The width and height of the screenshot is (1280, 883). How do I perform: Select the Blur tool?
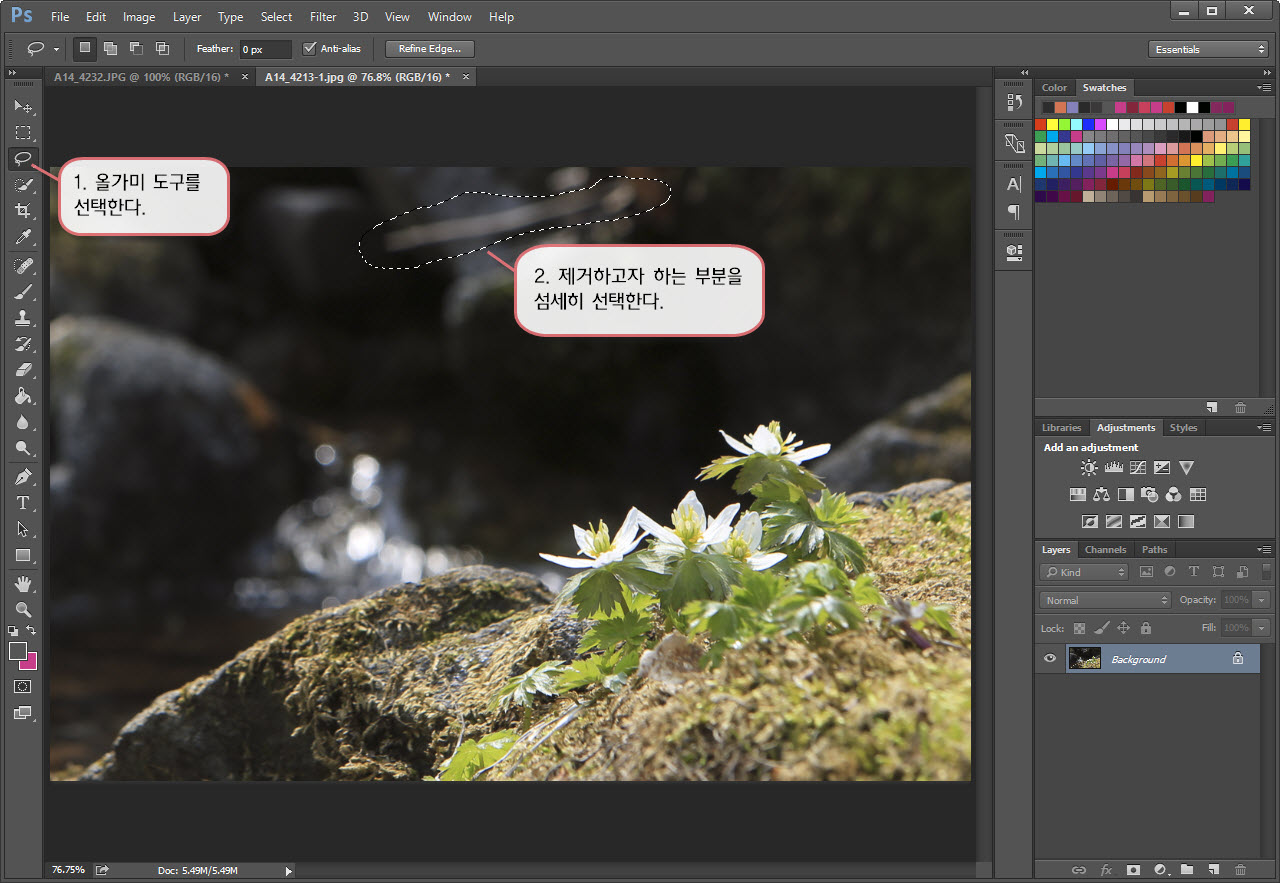pyautogui.click(x=23, y=422)
